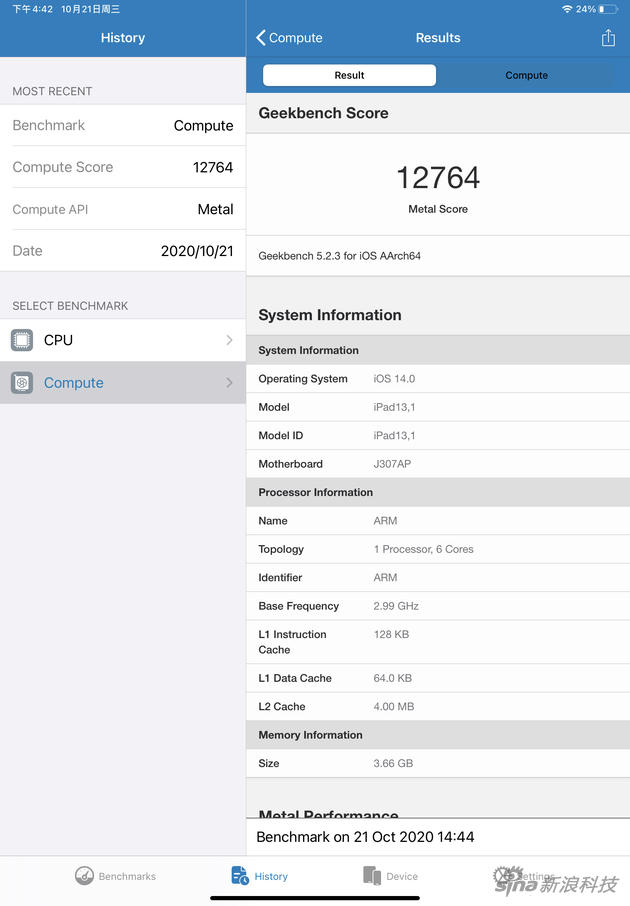Tap the Model ID row label
Viewport: 630px width, 906px height.
(x=280, y=436)
